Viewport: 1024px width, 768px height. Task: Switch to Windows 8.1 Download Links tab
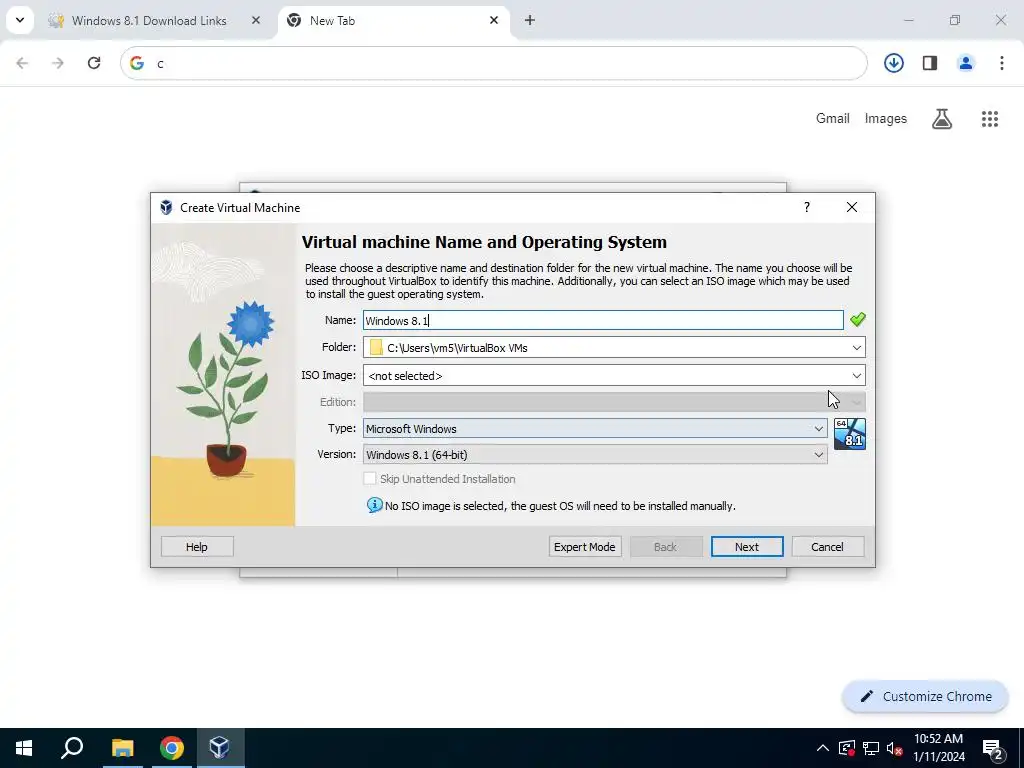(149, 20)
